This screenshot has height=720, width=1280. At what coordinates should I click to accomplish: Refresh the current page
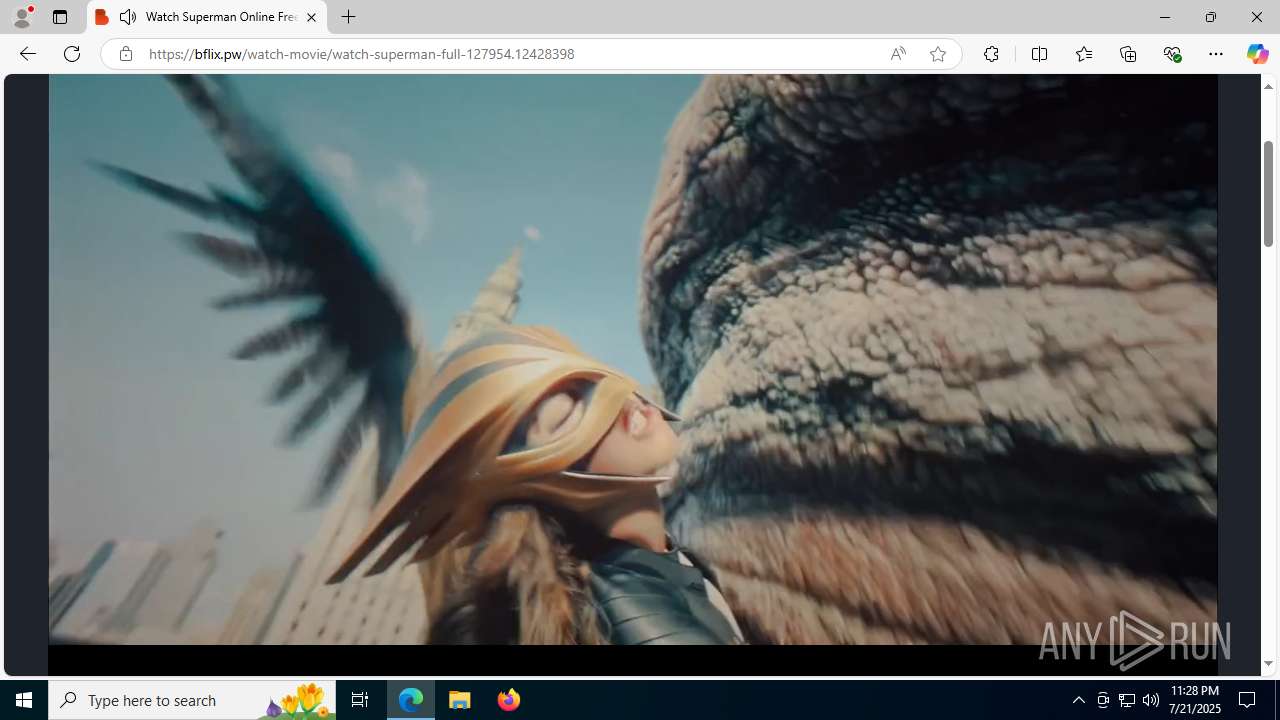[x=72, y=54]
